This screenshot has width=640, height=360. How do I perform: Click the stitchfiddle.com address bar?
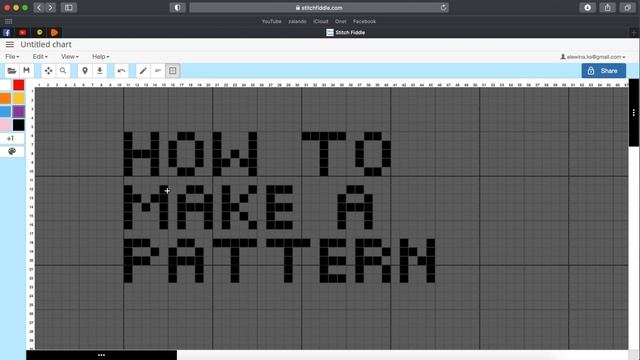(319, 8)
